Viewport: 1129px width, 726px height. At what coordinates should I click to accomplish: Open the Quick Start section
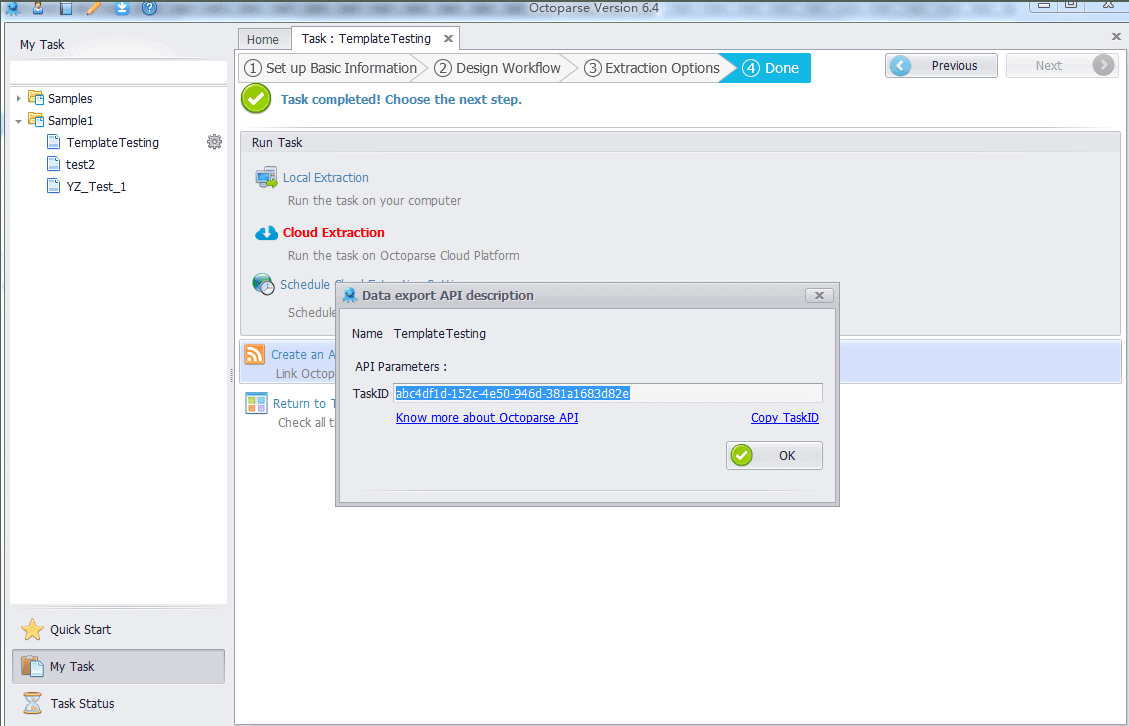pyautogui.click(x=118, y=629)
